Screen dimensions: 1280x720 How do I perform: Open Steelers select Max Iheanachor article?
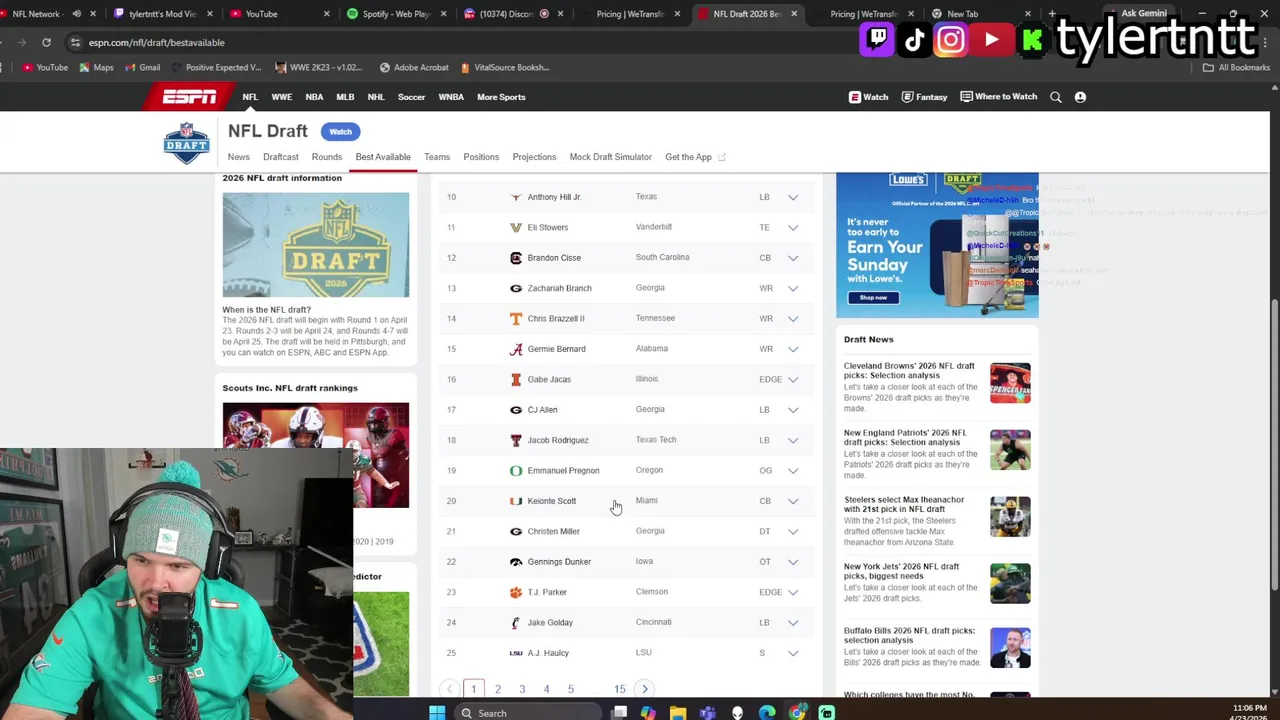coord(904,504)
